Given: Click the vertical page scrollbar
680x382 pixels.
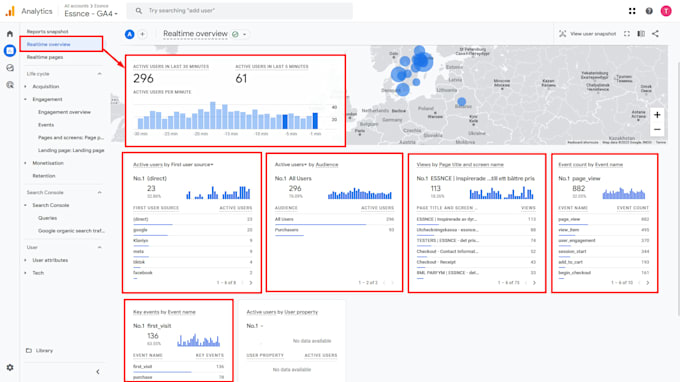Looking at the screenshot, I should [x=678, y=189].
